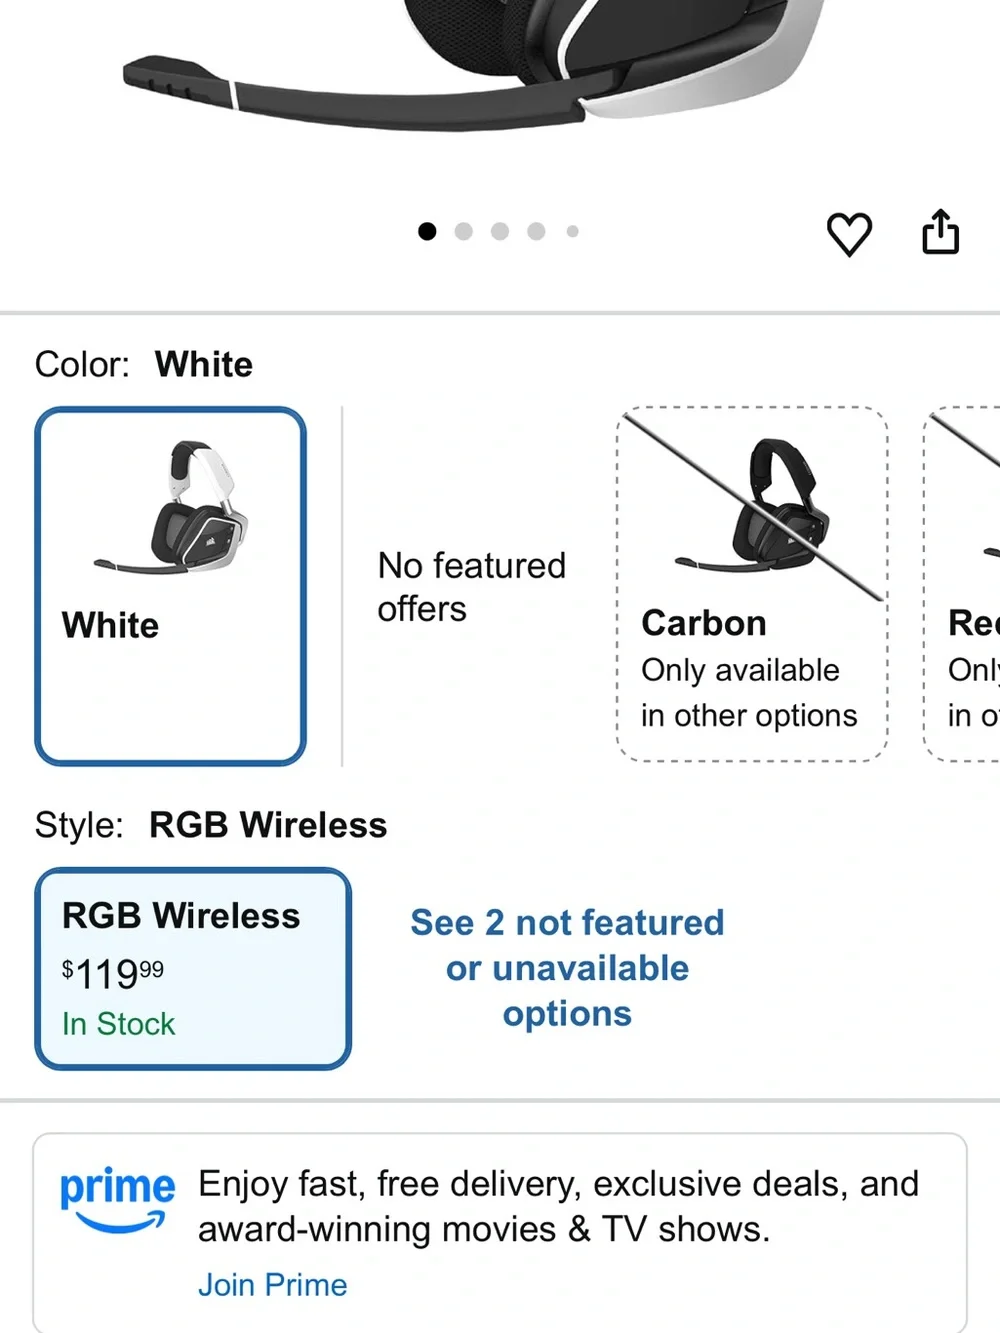Tap the white headset thumbnail image
Screen dimensions: 1000x1333
pos(172,508)
